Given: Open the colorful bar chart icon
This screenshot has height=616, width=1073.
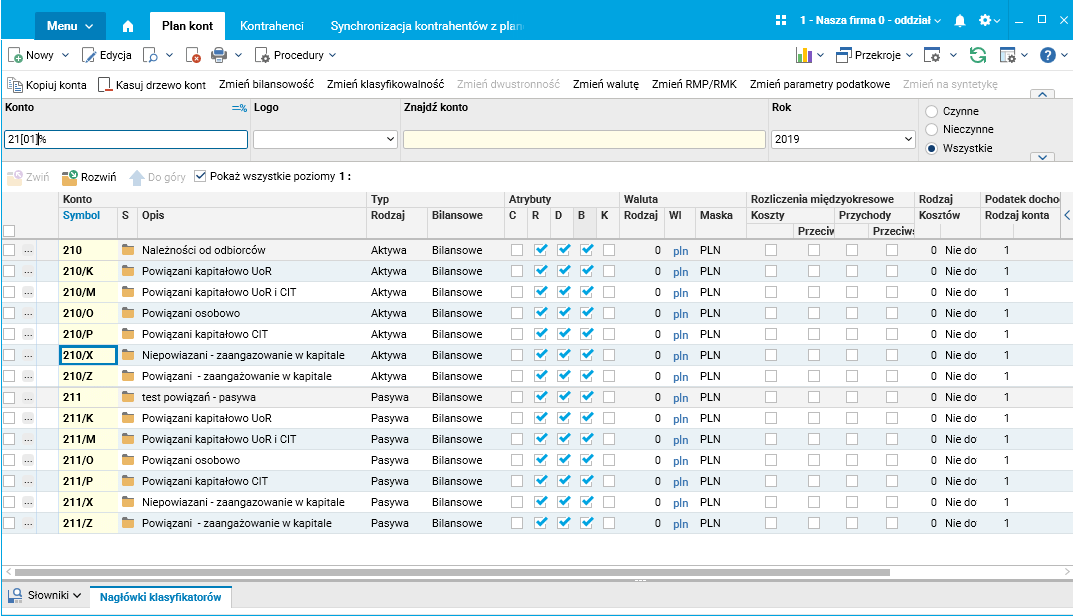Looking at the screenshot, I should coord(803,55).
